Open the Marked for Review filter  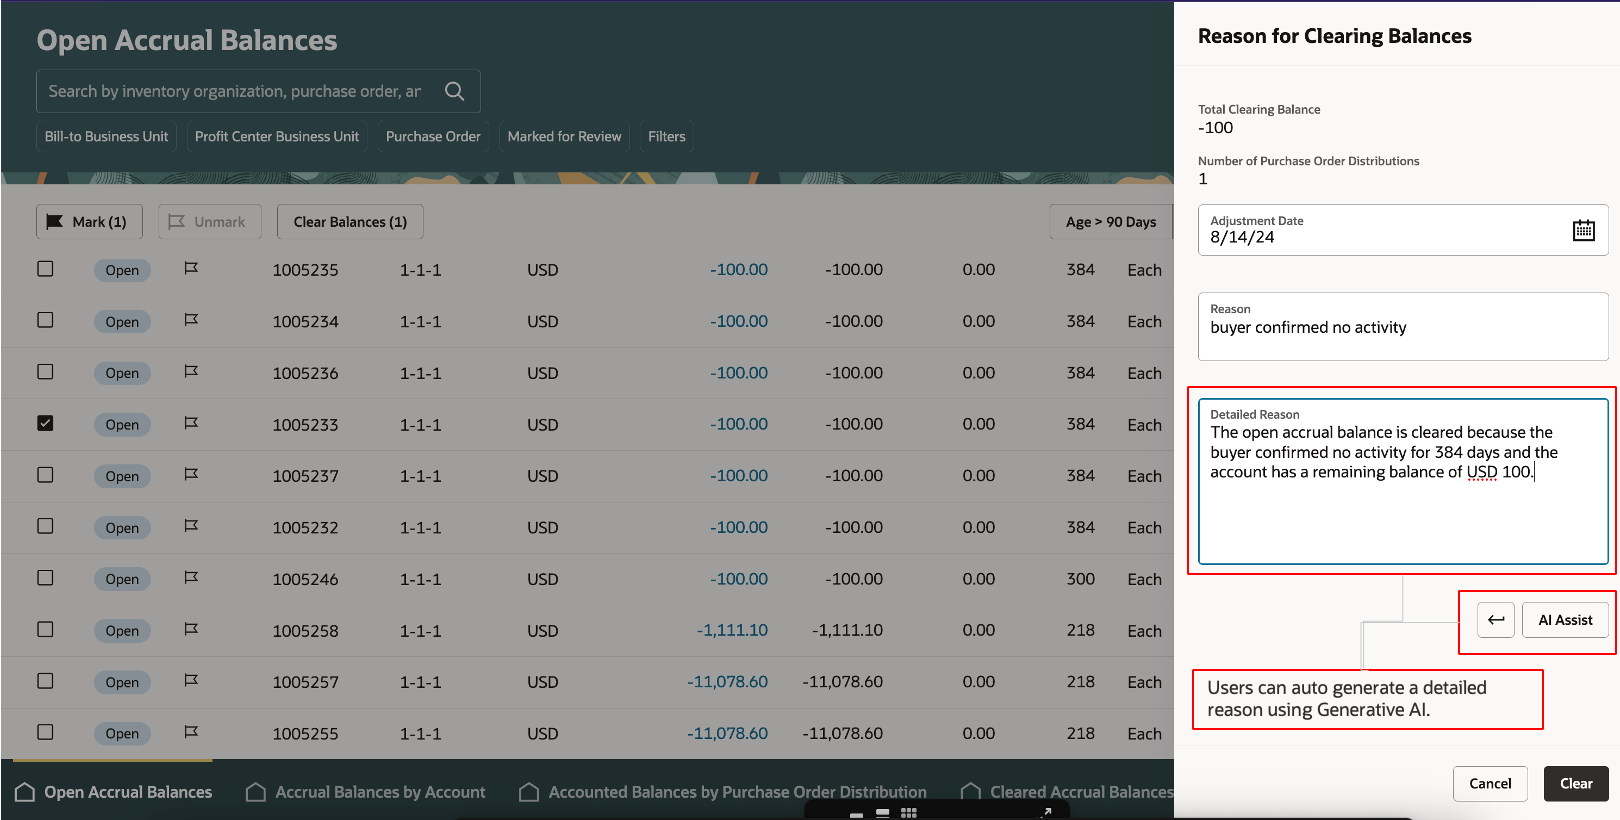[x=564, y=136]
